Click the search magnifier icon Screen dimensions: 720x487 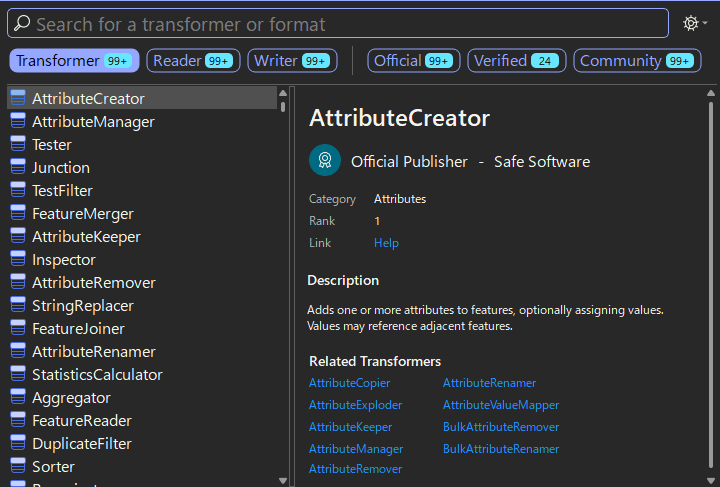(22, 23)
